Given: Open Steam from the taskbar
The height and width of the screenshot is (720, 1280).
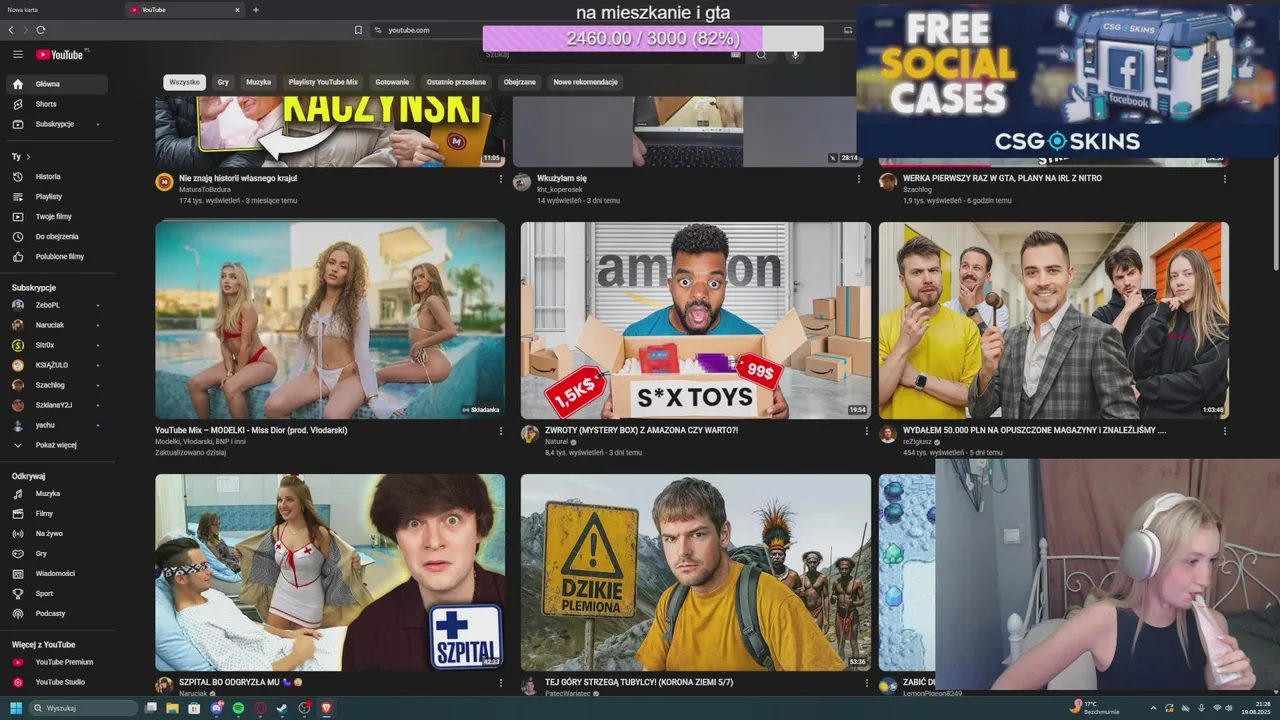Looking at the screenshot, I should (282, 708).
